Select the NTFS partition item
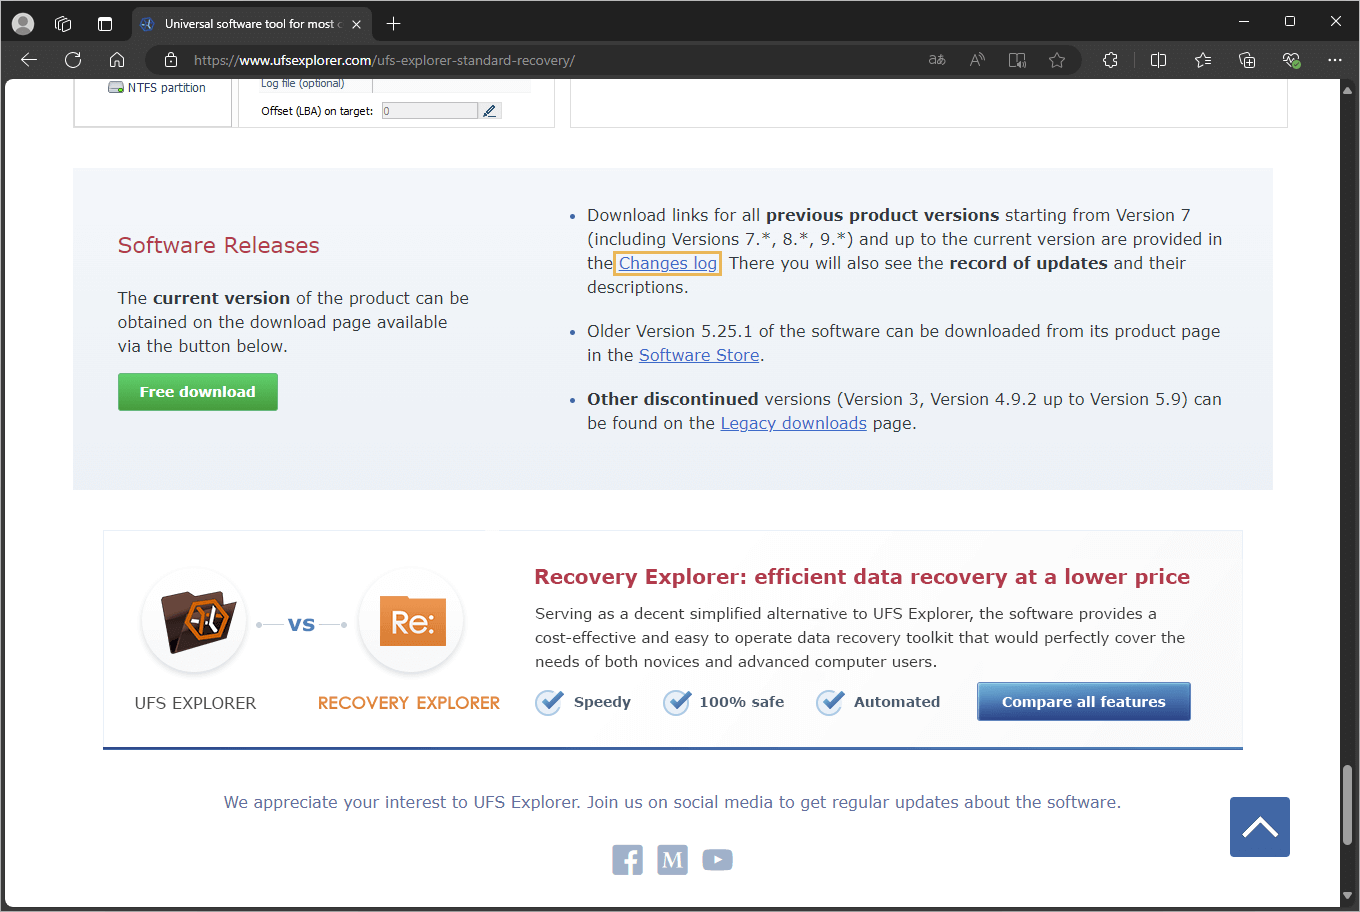 (x=157, y=88)
